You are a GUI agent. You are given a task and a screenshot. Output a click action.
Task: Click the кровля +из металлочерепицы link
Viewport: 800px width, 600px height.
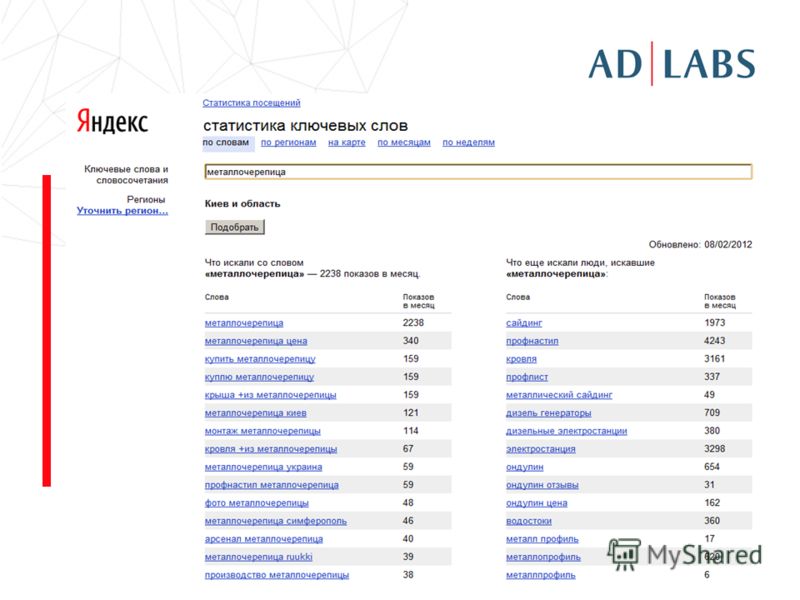click(271, 449)
